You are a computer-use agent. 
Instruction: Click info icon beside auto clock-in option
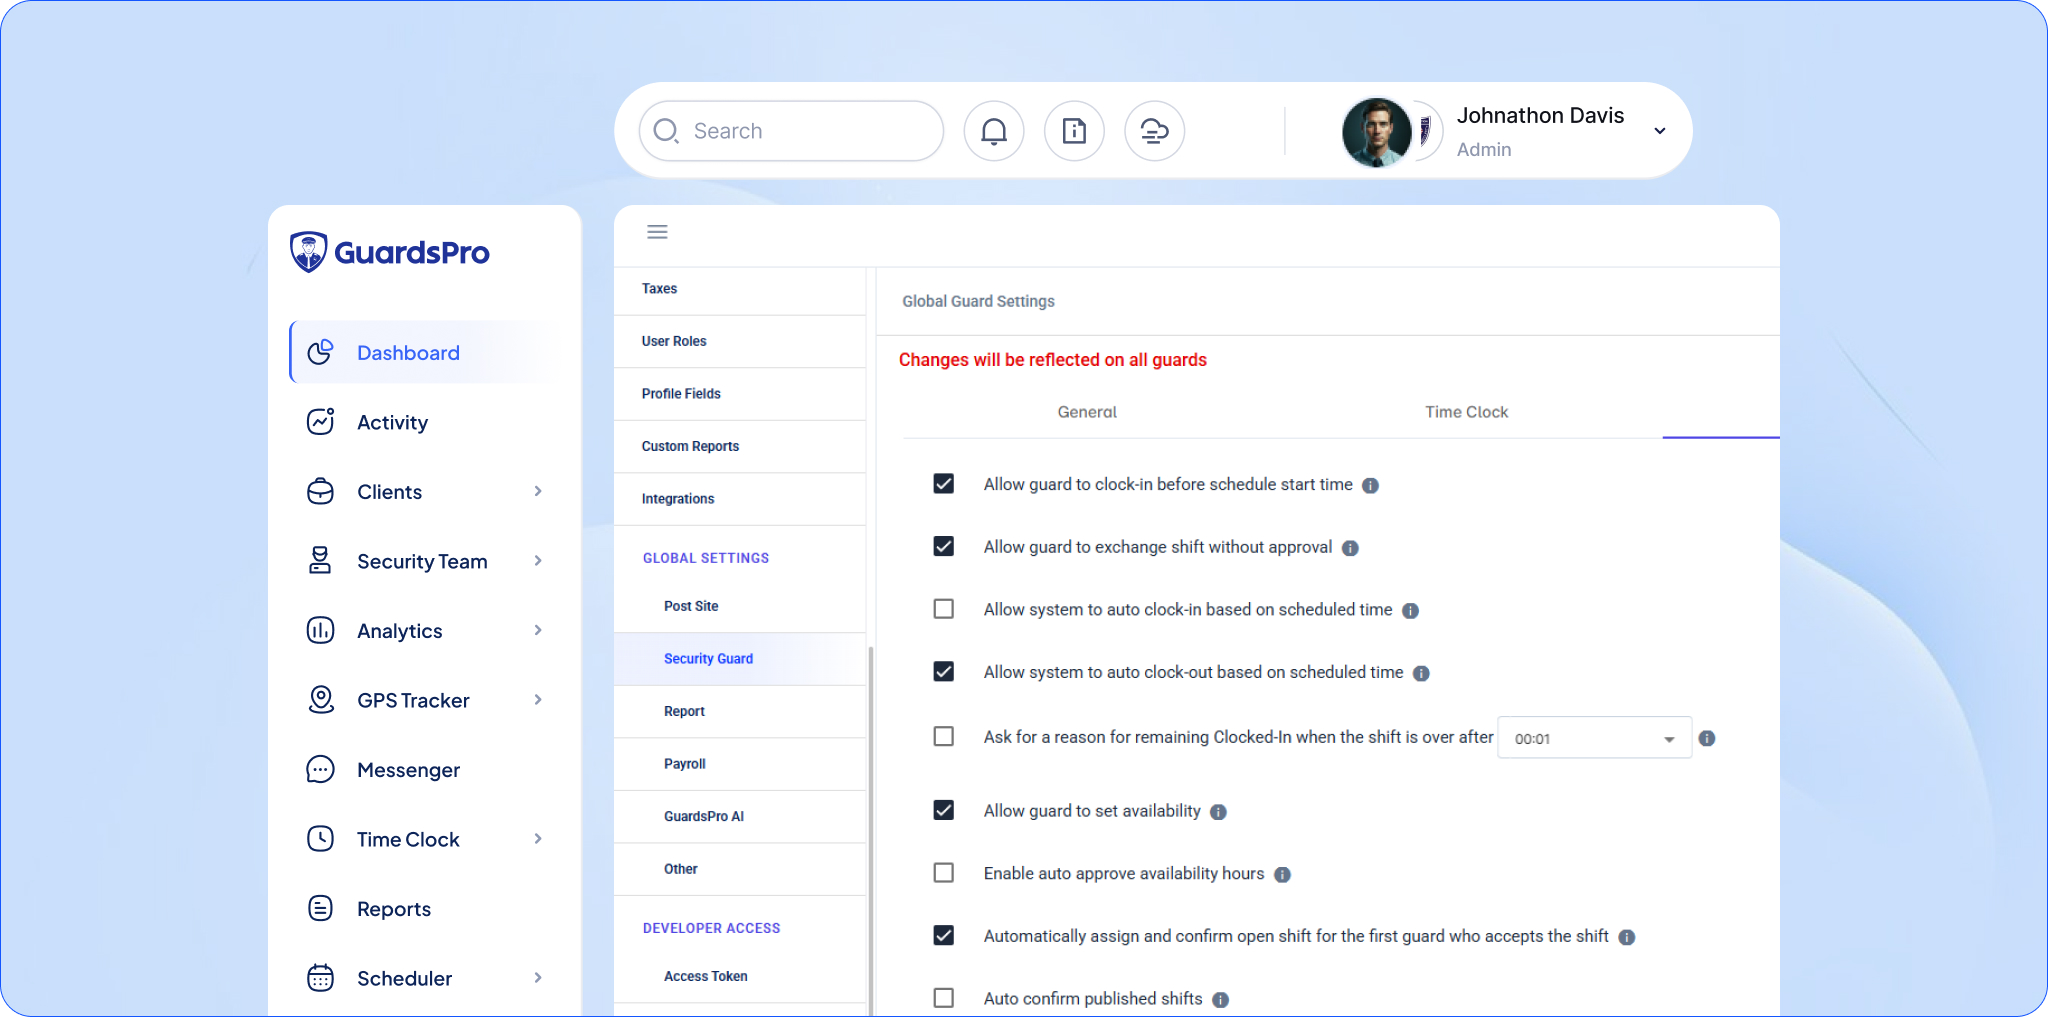1410,611
